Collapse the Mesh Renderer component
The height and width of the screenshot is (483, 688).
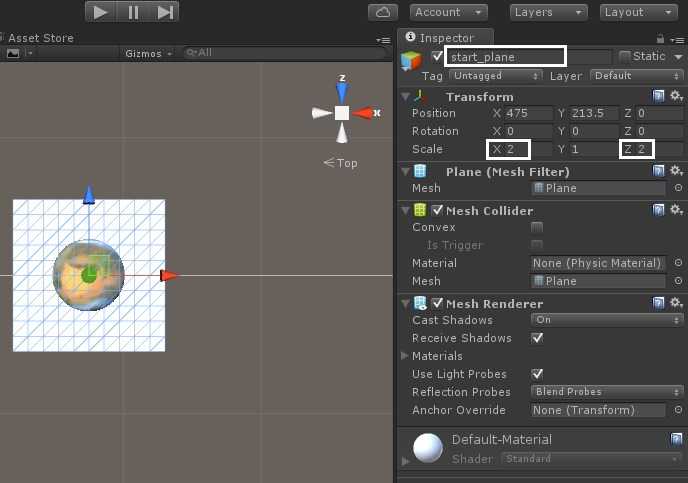coord(405,304)
